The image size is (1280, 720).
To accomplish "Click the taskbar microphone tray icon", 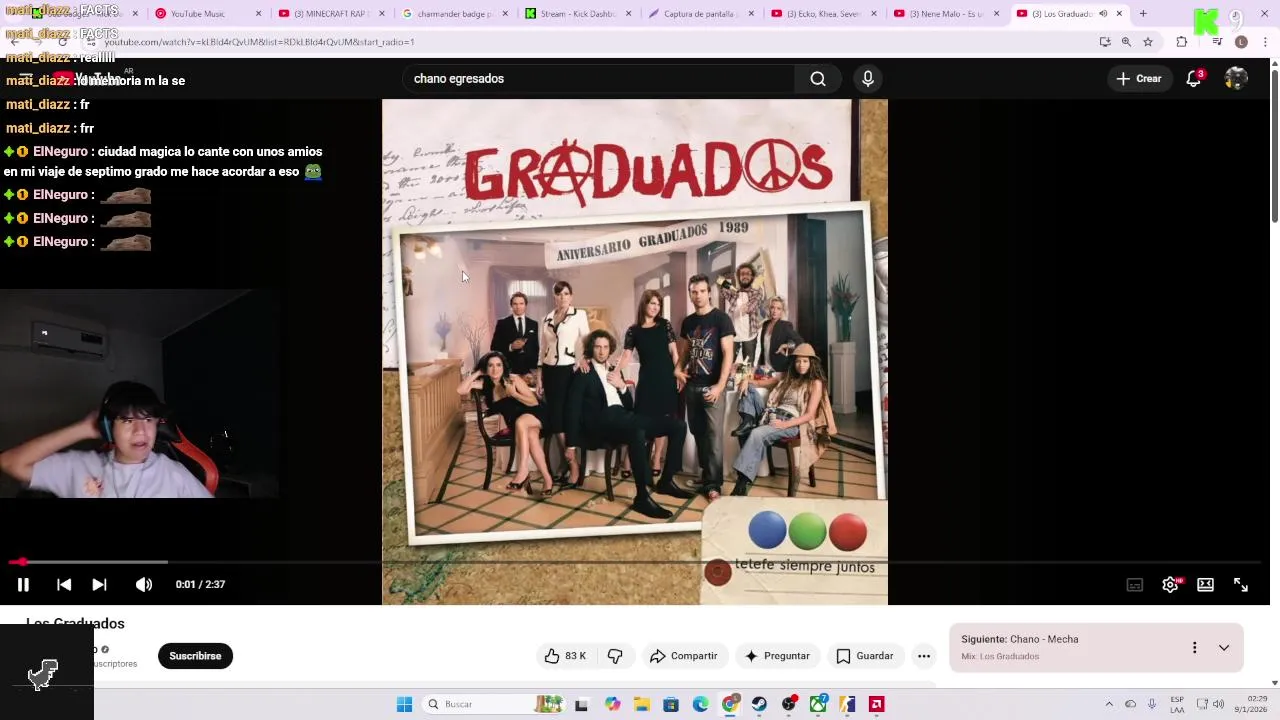I will 1152,704.
